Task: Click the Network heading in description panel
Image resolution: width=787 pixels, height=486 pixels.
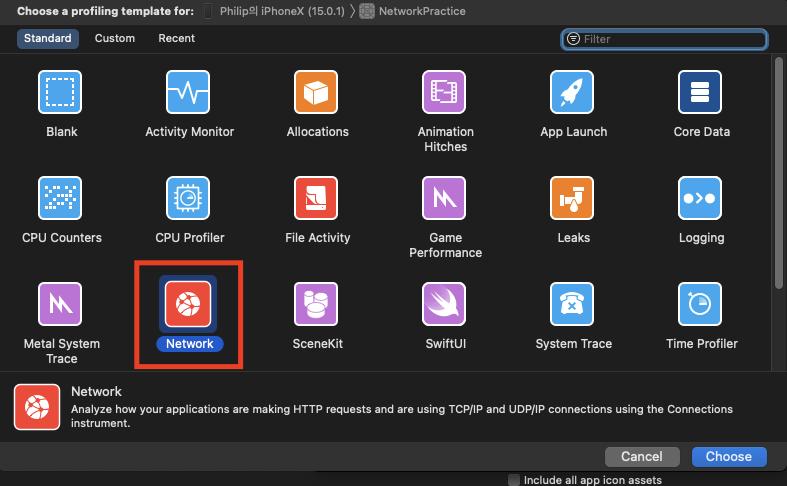Action: (x=96, y=391)
